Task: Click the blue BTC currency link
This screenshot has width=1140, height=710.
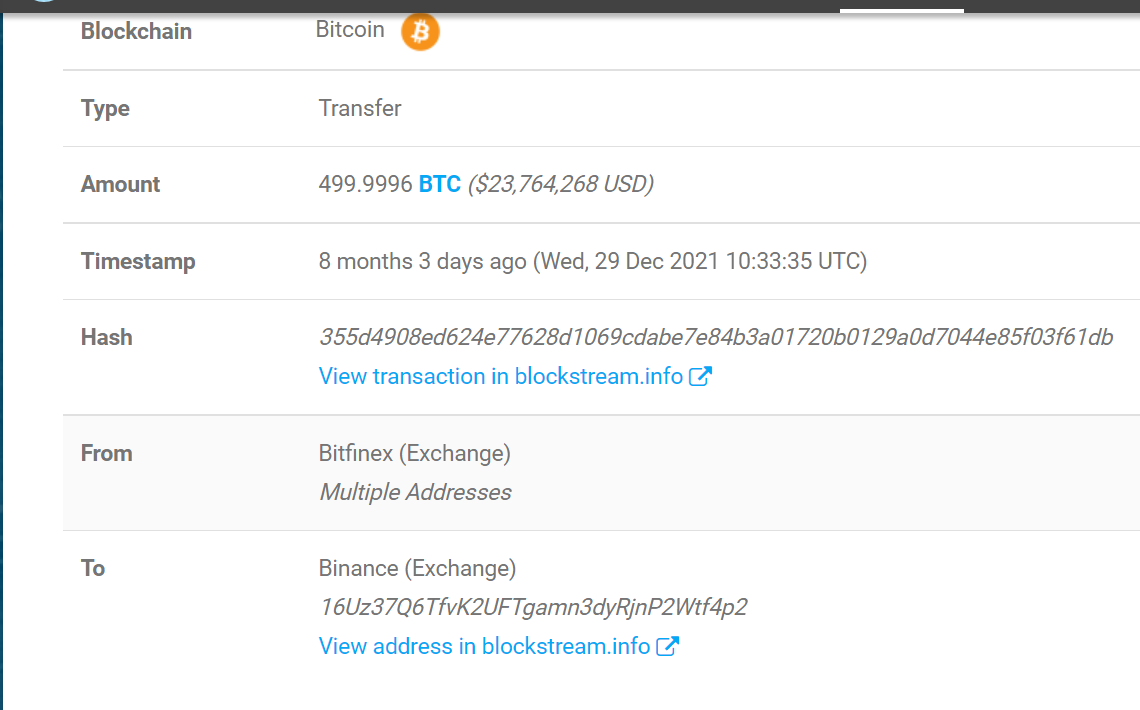Action: click(440, 184)
